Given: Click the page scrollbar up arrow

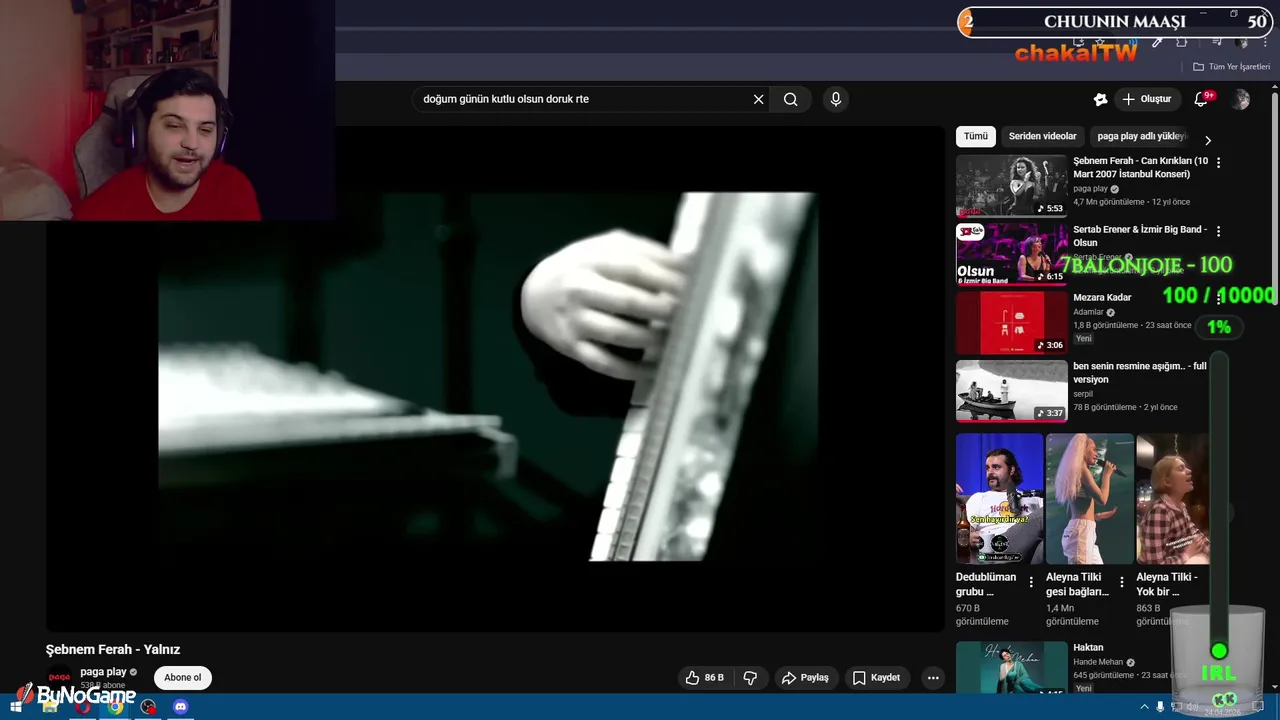Looking at the screenshot, I should 1275,87.
